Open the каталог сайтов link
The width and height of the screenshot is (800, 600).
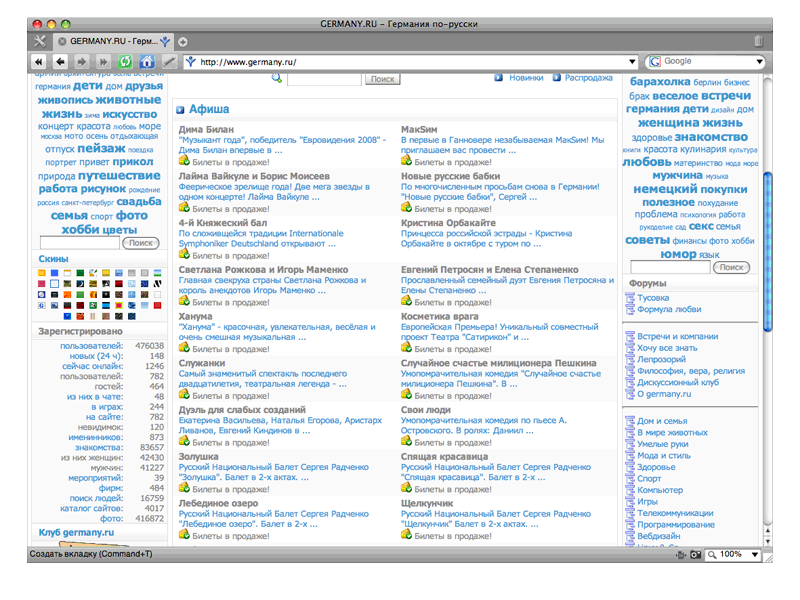[91, 508]
